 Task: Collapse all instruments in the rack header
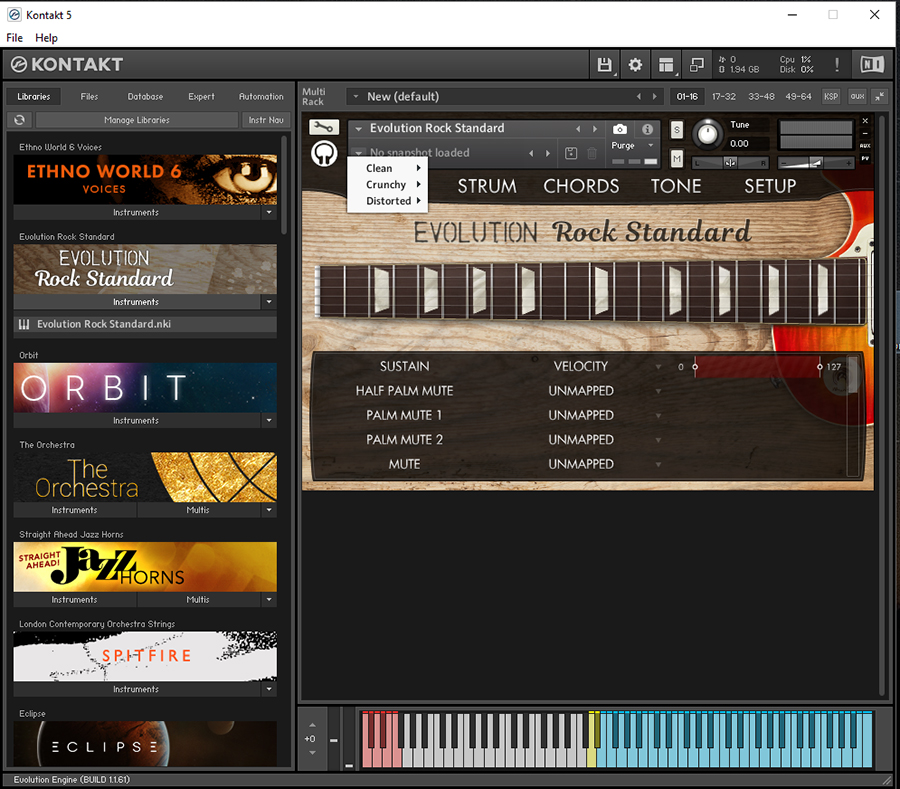[879, 96]
